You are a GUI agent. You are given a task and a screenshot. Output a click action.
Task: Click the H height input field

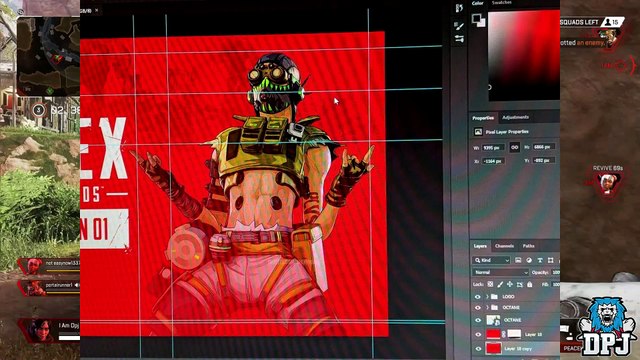tap(544, 147)
